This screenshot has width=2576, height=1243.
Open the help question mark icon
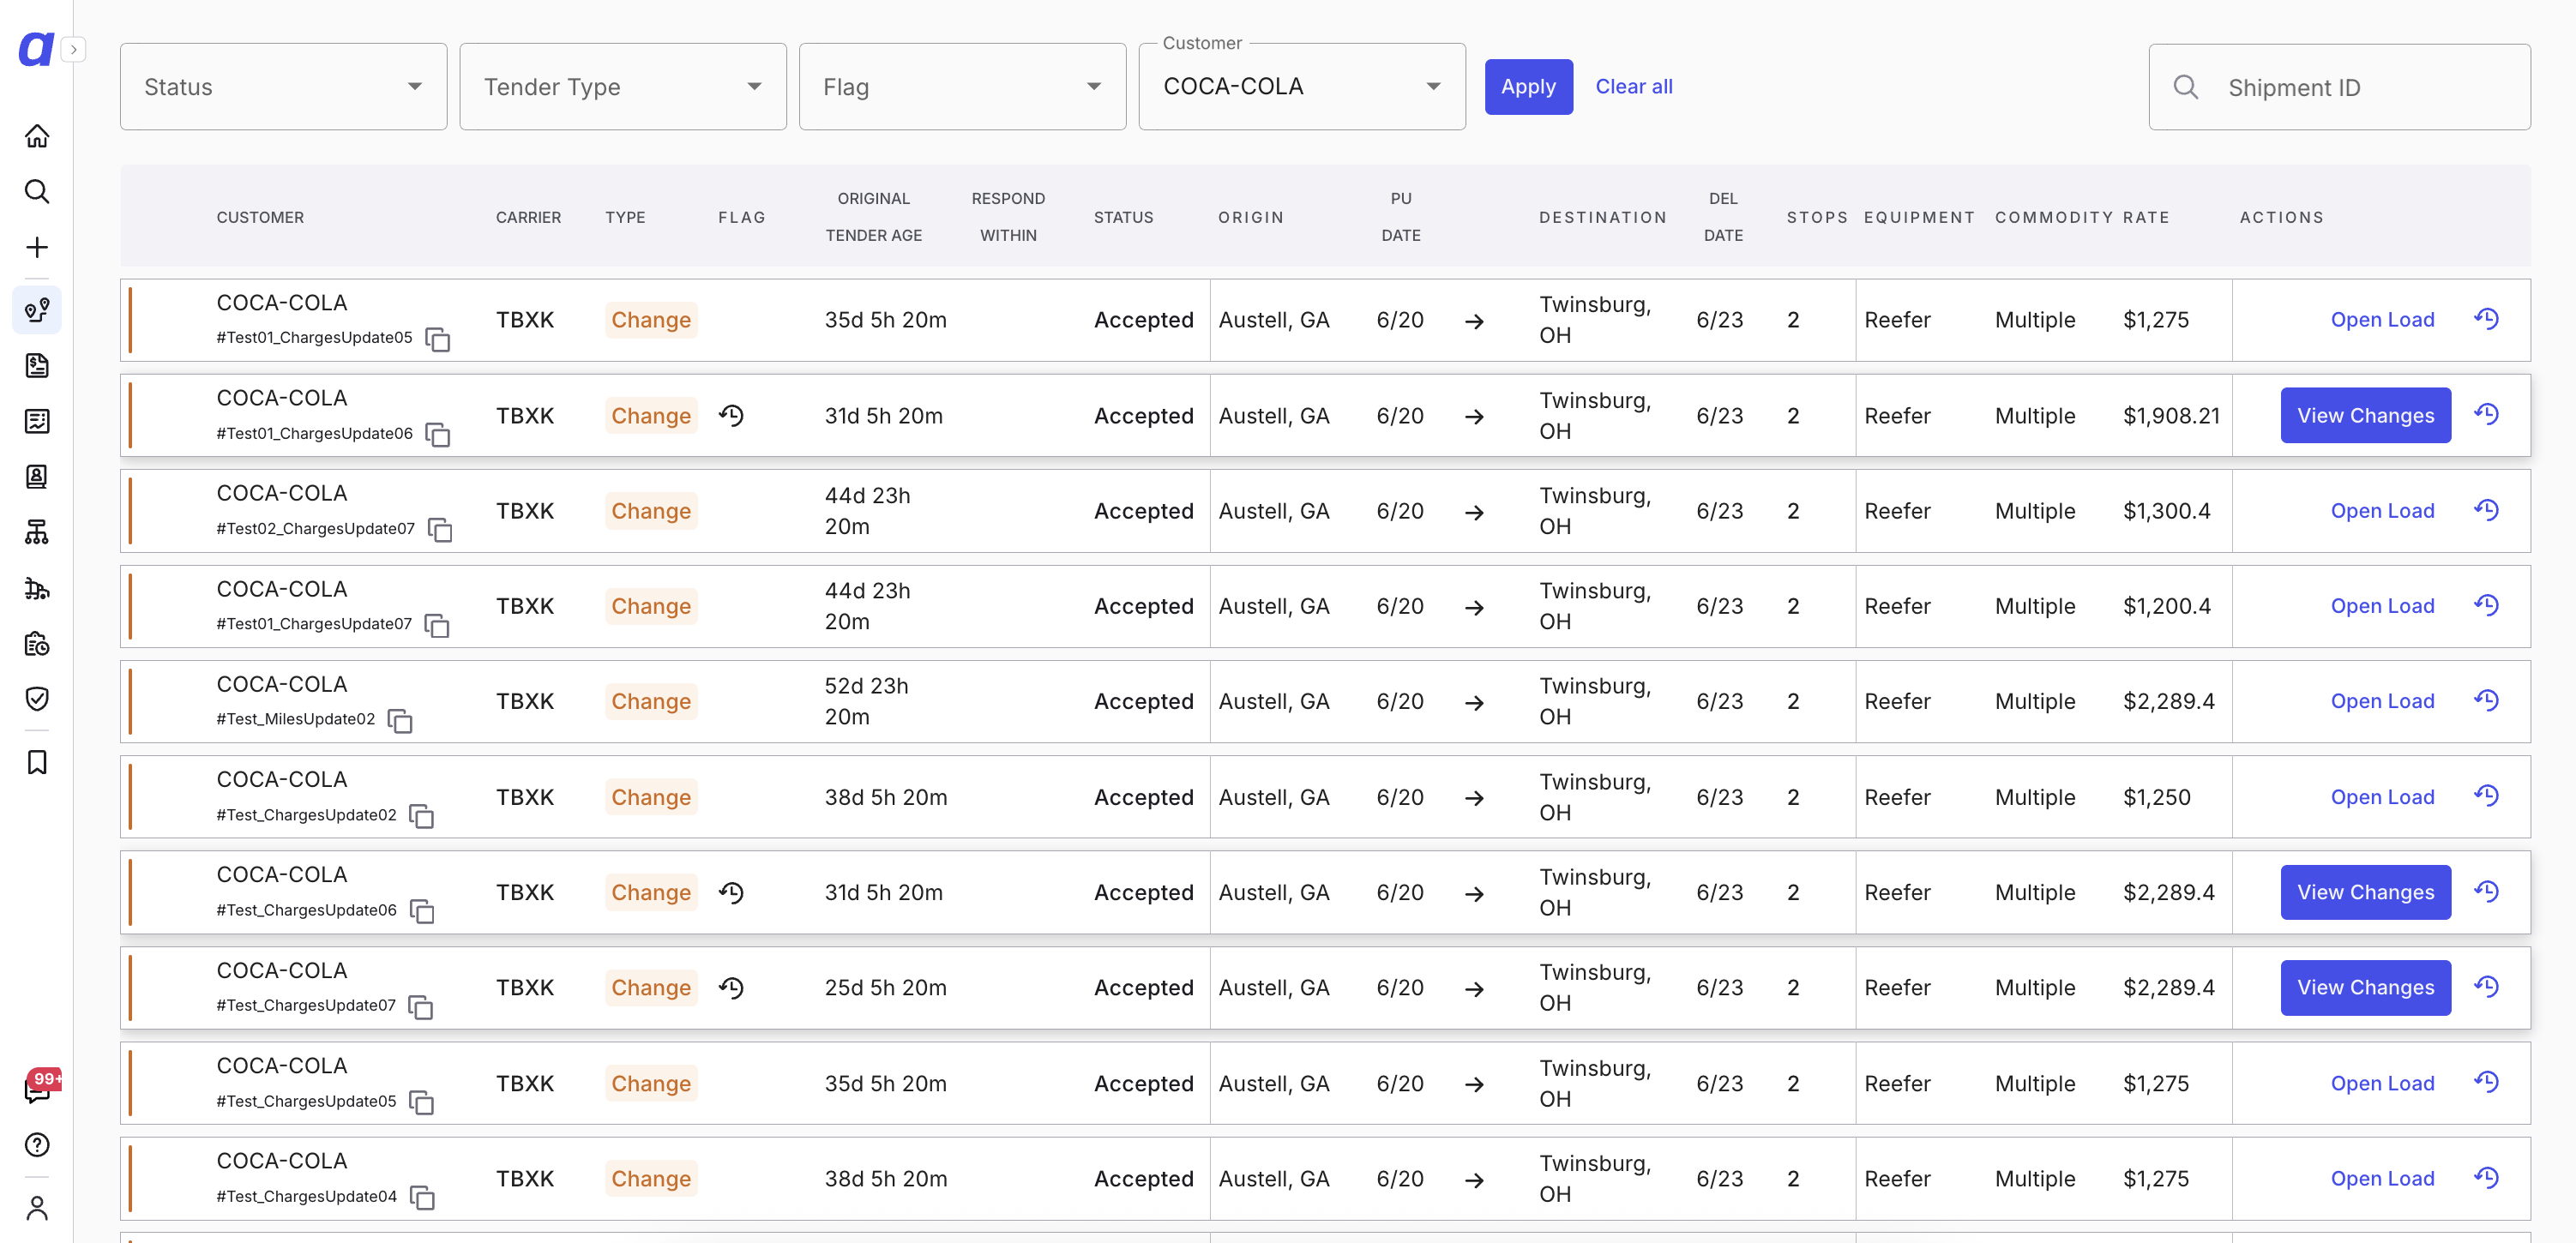[x=37, y=1145]
